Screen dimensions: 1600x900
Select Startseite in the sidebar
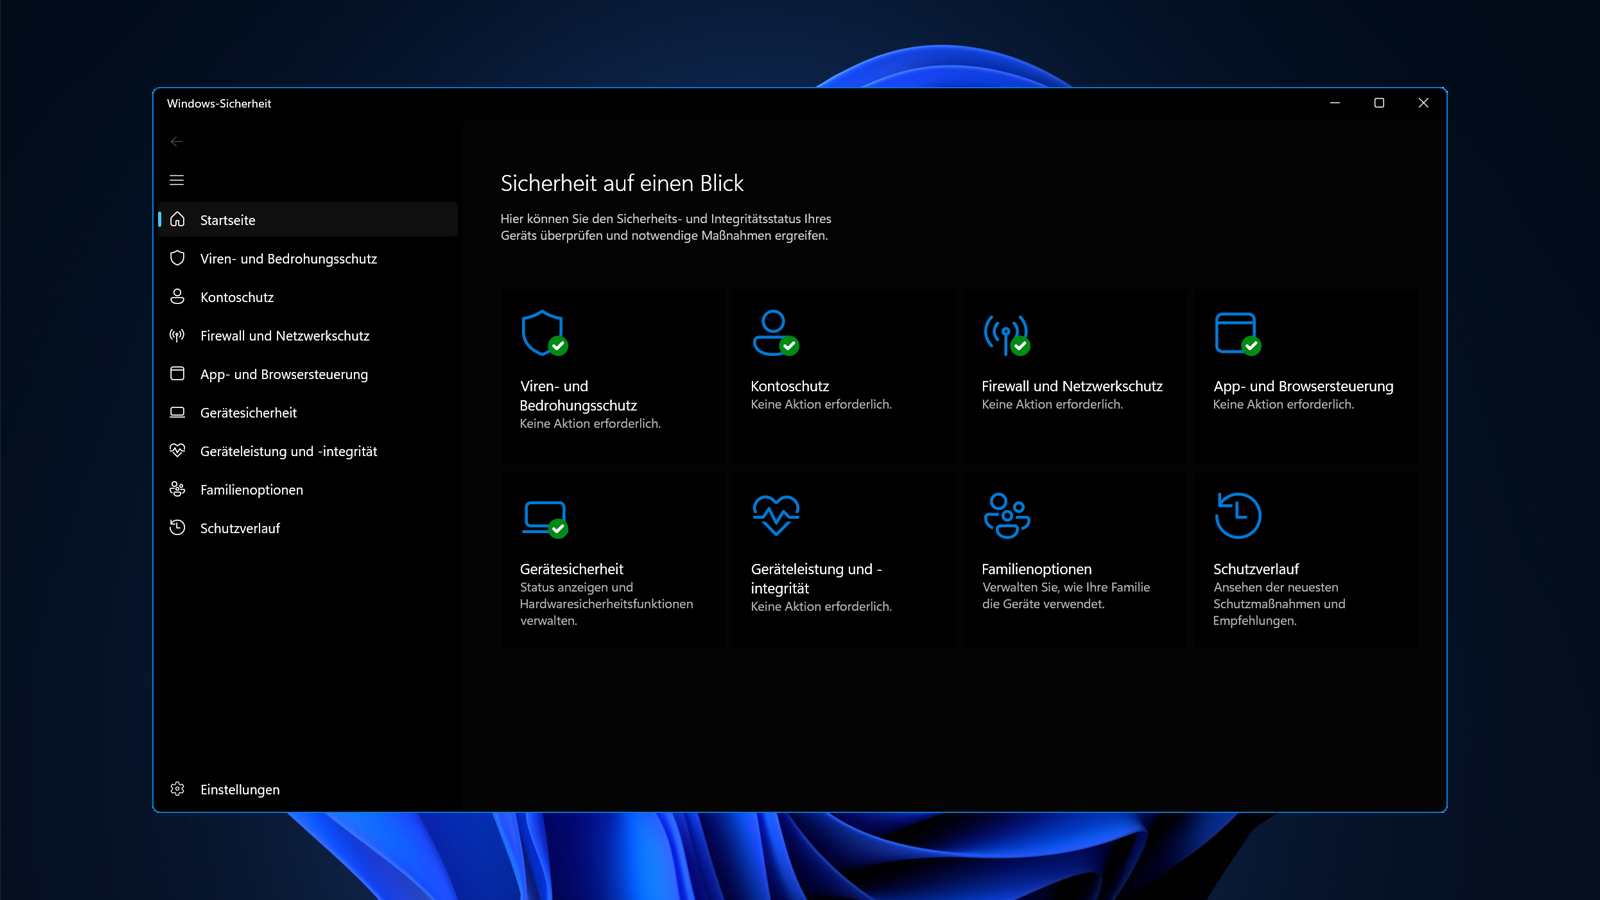click(308, 219)
